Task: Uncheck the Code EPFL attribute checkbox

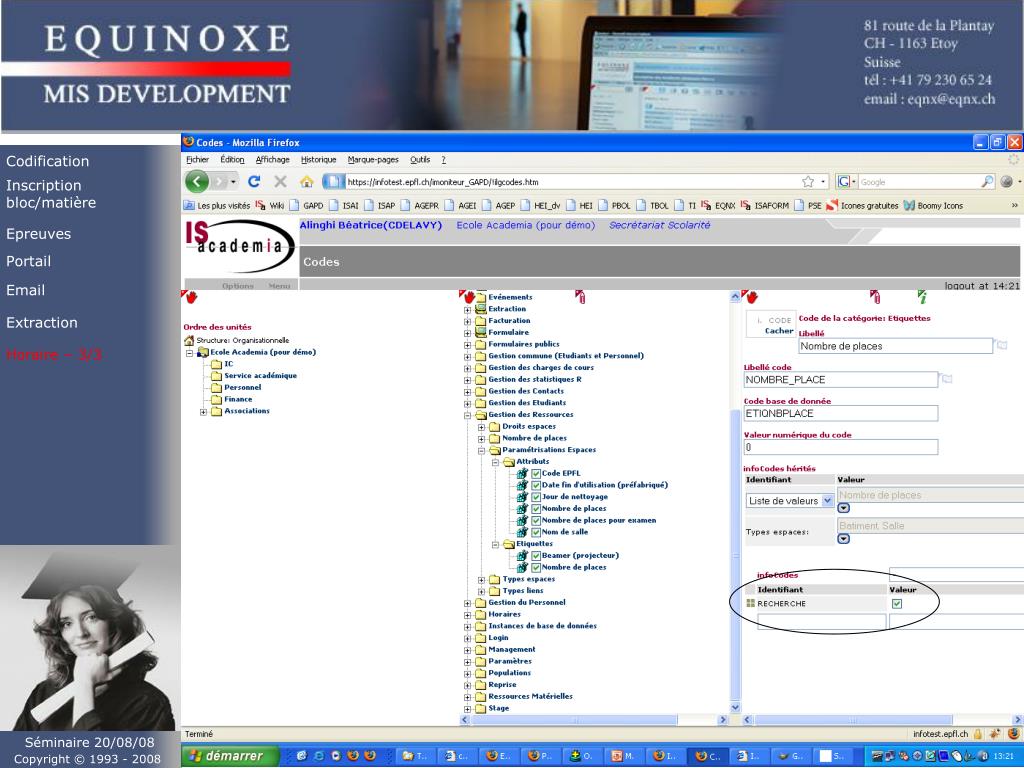Action: pos(536,473)
